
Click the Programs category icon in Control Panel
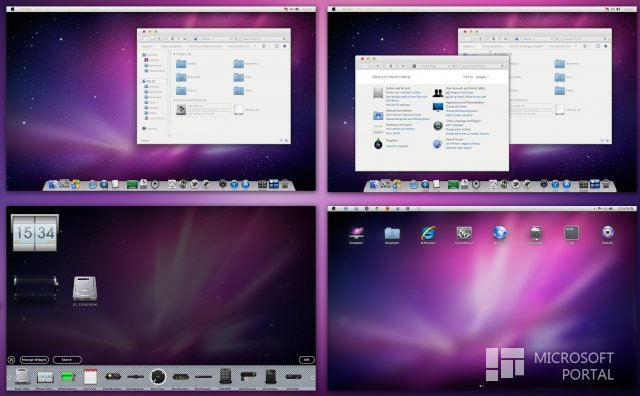(x=378, y=144)
